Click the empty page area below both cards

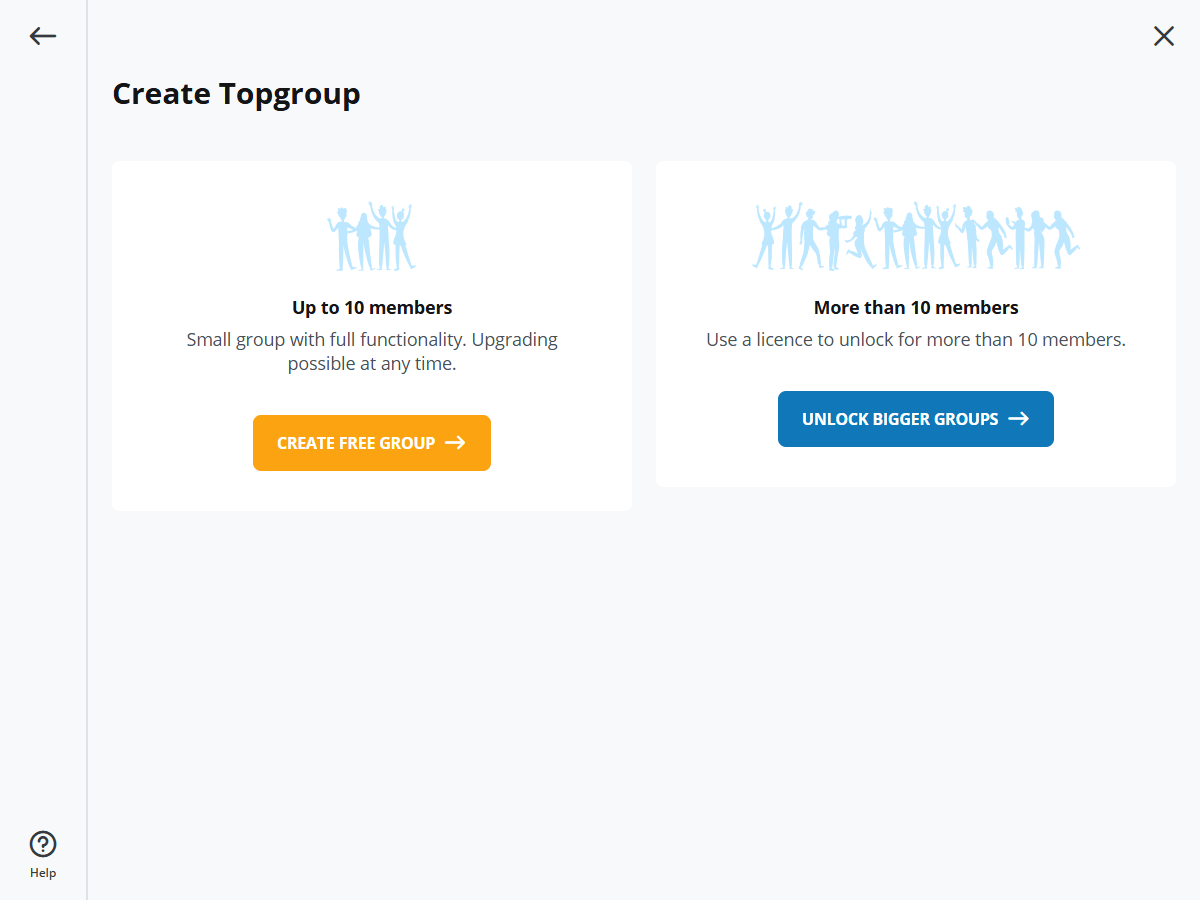point(640,700)
